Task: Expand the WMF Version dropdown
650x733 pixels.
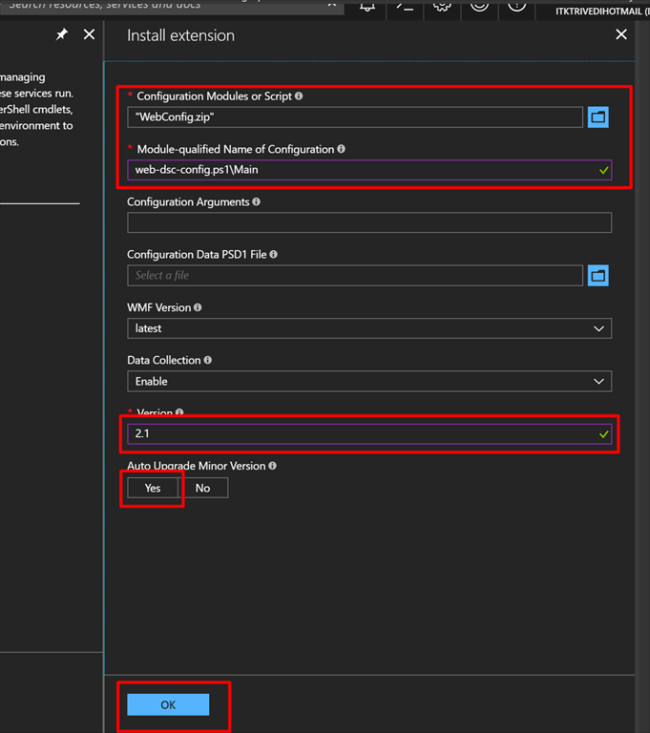Action: [x=369, y=328]
